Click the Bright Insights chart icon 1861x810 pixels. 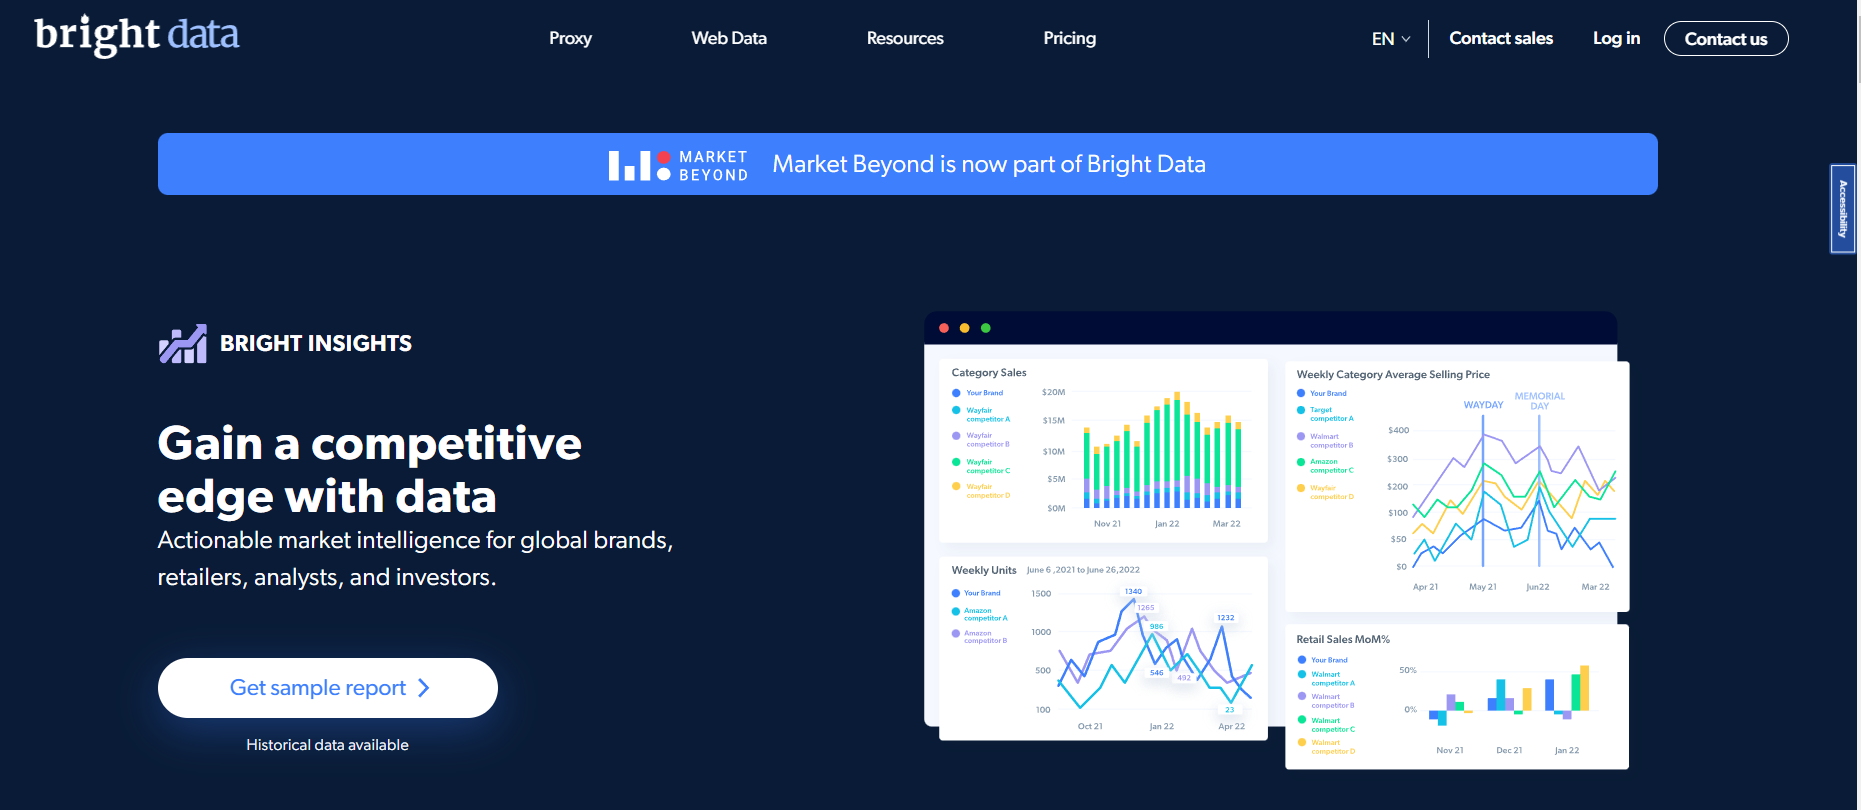pos(183,344)
